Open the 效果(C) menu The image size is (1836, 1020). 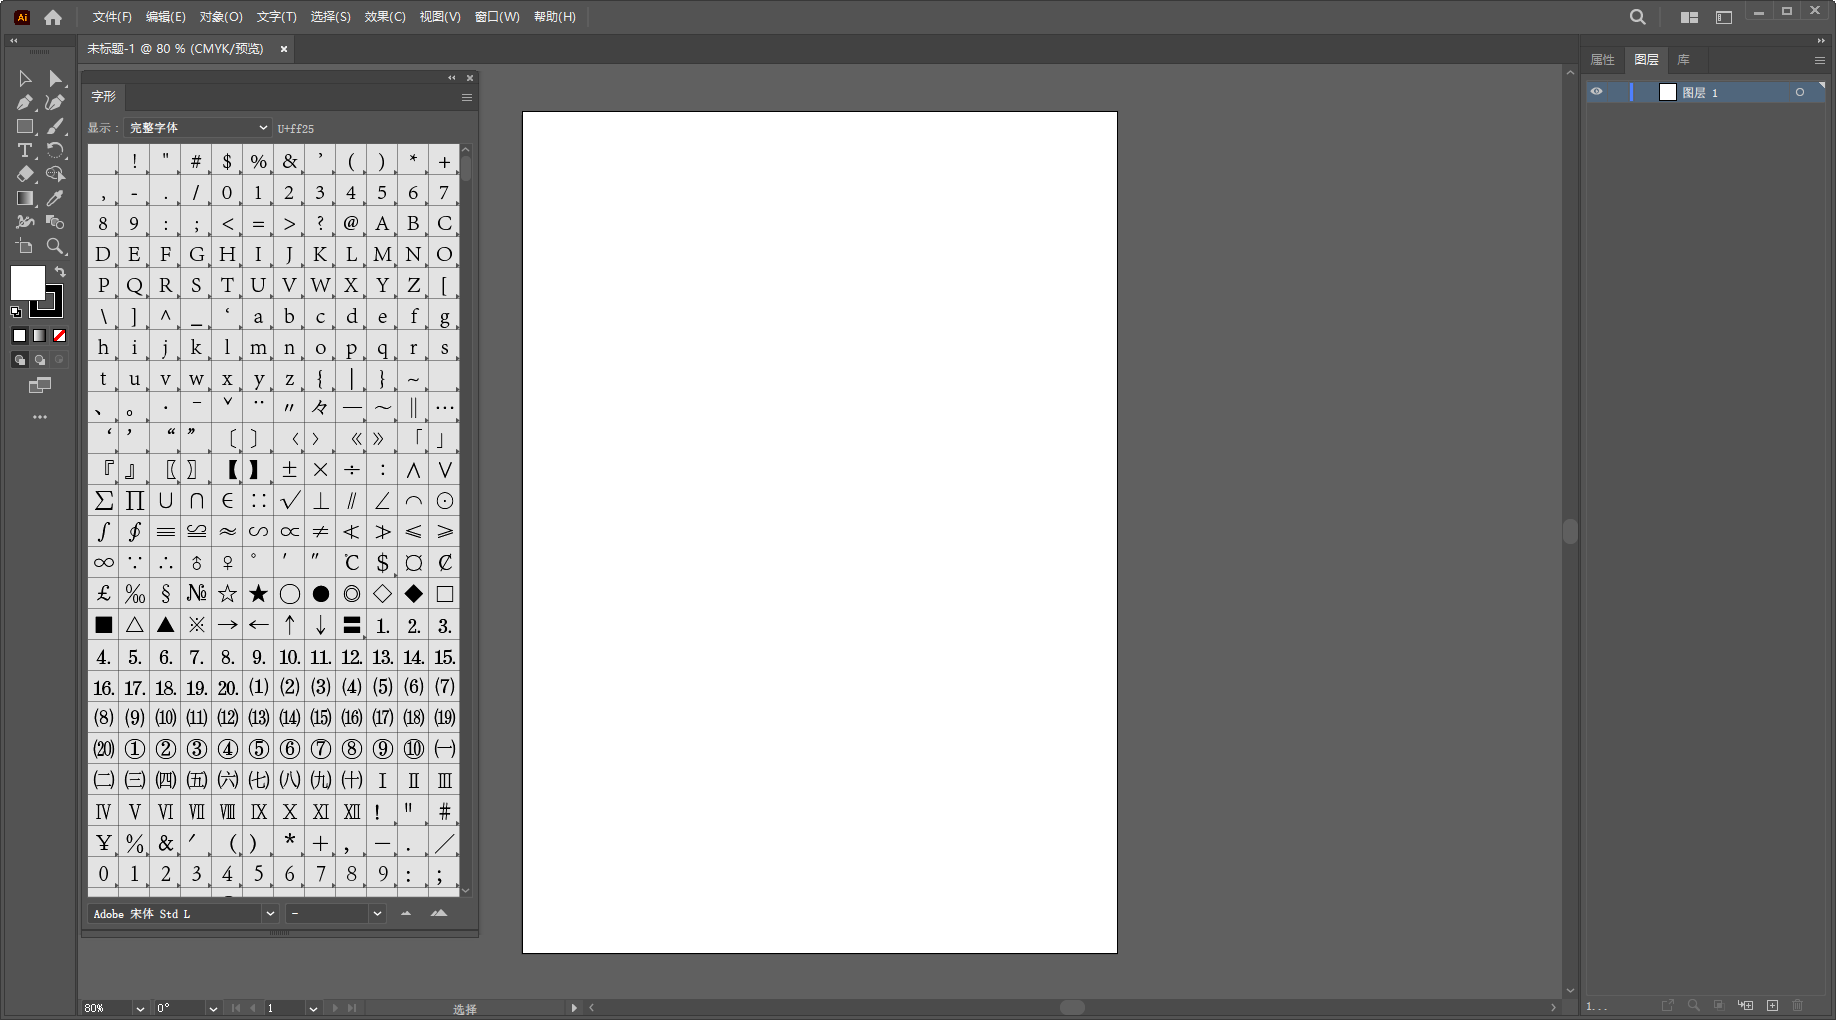(385, 17)
